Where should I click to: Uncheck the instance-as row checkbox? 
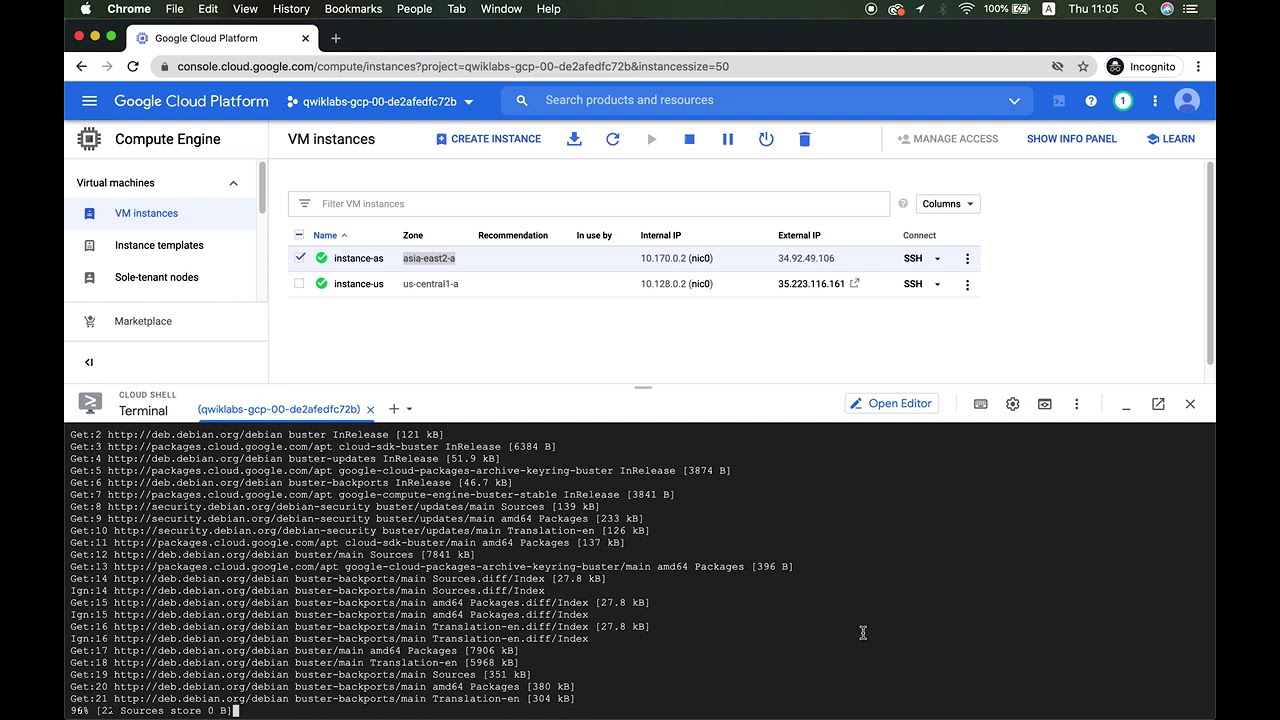point(300,257)
